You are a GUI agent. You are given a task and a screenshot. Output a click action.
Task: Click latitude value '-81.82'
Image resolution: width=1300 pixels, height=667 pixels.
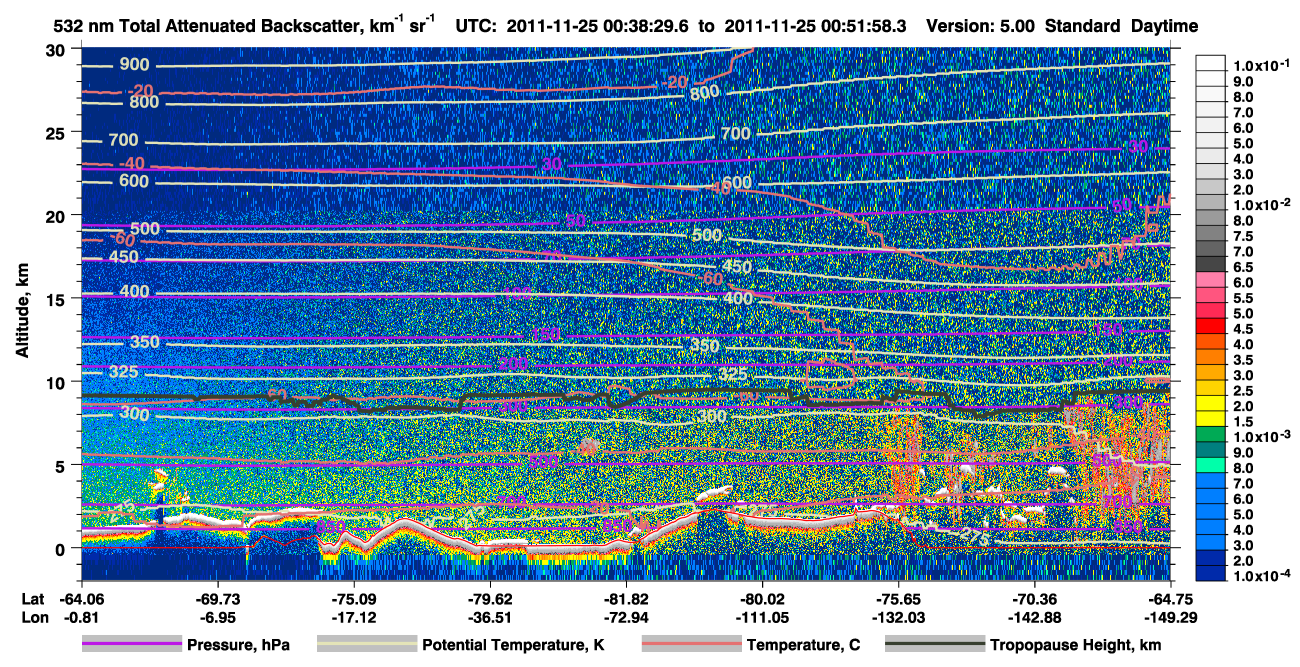click(626, 598)
